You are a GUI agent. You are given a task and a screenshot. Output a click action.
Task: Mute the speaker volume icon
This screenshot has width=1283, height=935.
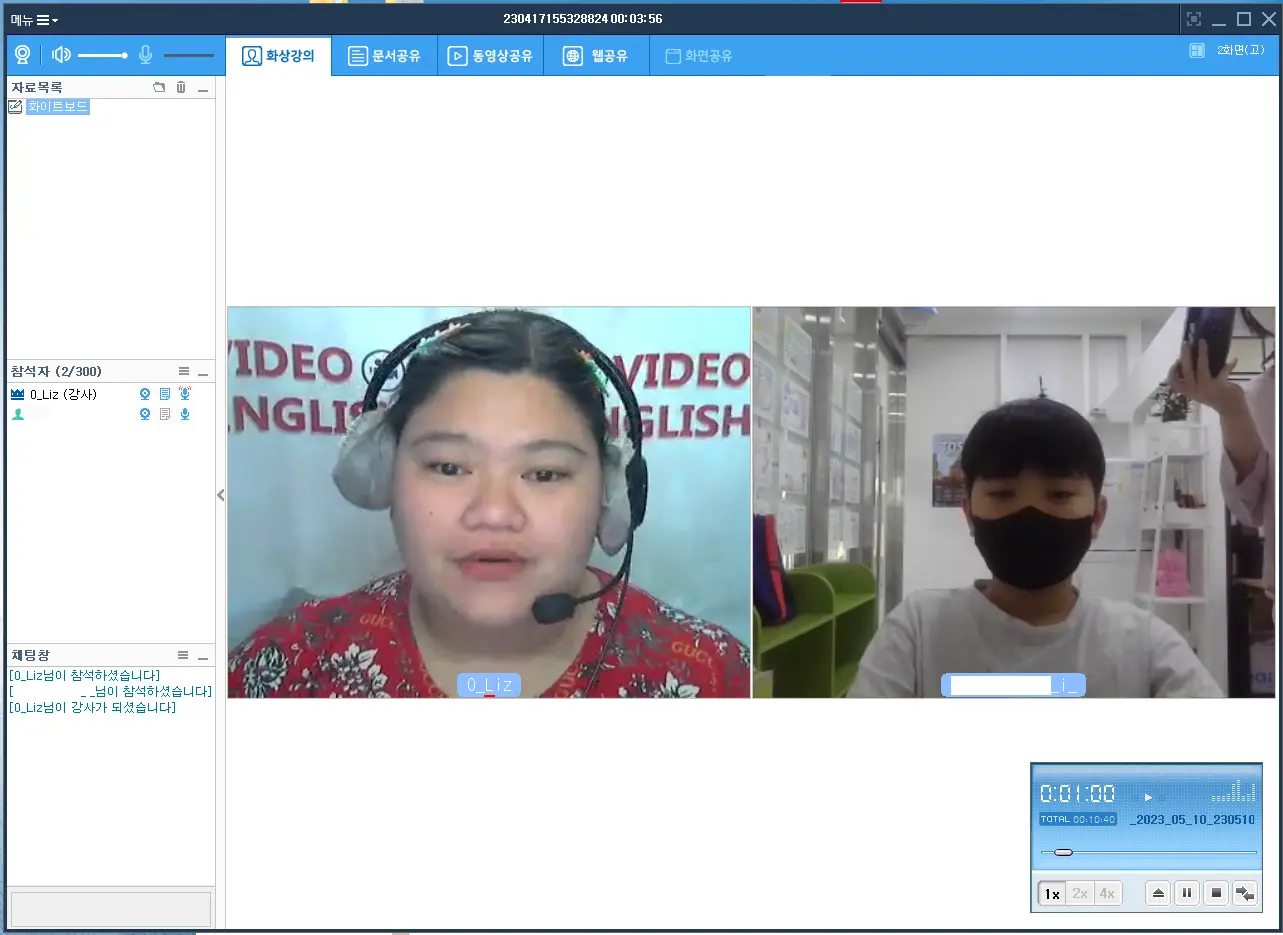pyautogui.click(x=61, y=55)
